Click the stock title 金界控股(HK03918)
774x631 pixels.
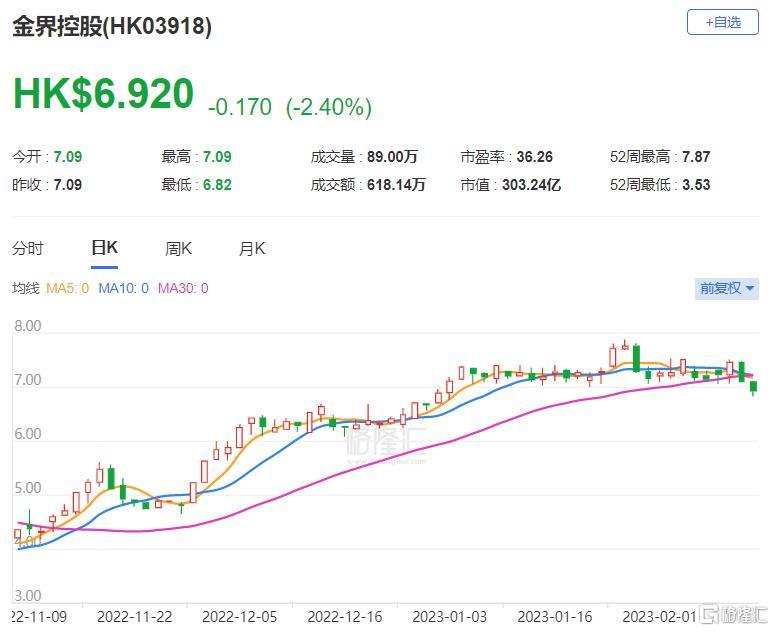coord(112,26)
